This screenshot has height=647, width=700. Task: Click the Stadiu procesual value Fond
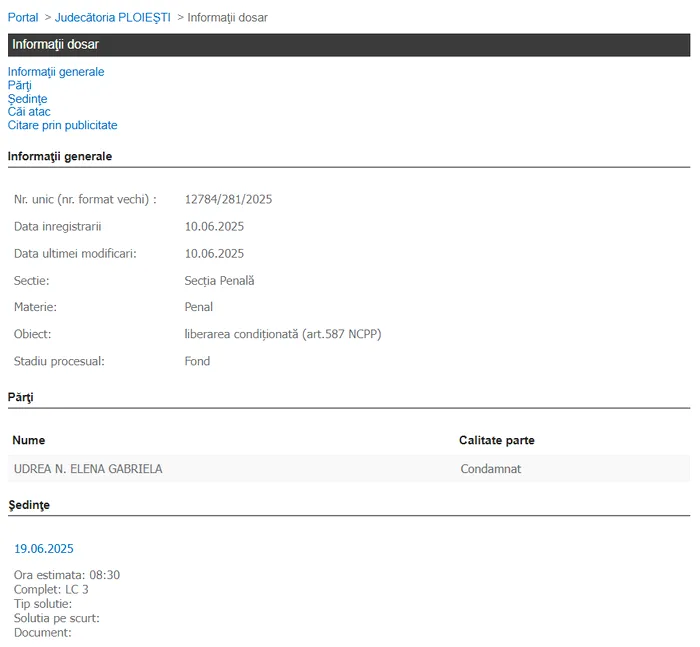pos(197,361)
